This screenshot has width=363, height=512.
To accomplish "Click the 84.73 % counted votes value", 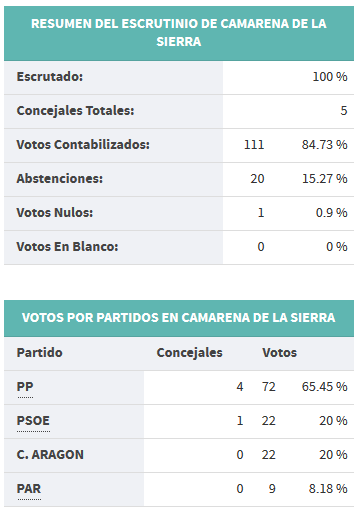I will click(x=325, y=145).
